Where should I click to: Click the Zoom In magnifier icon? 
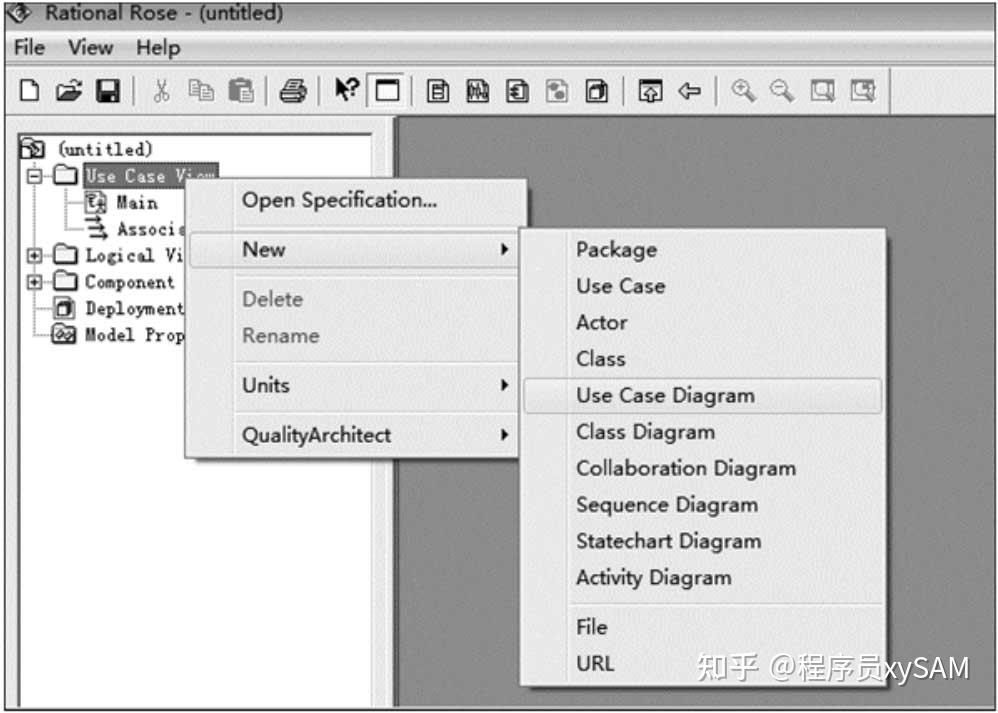click(x=742, y=91)
